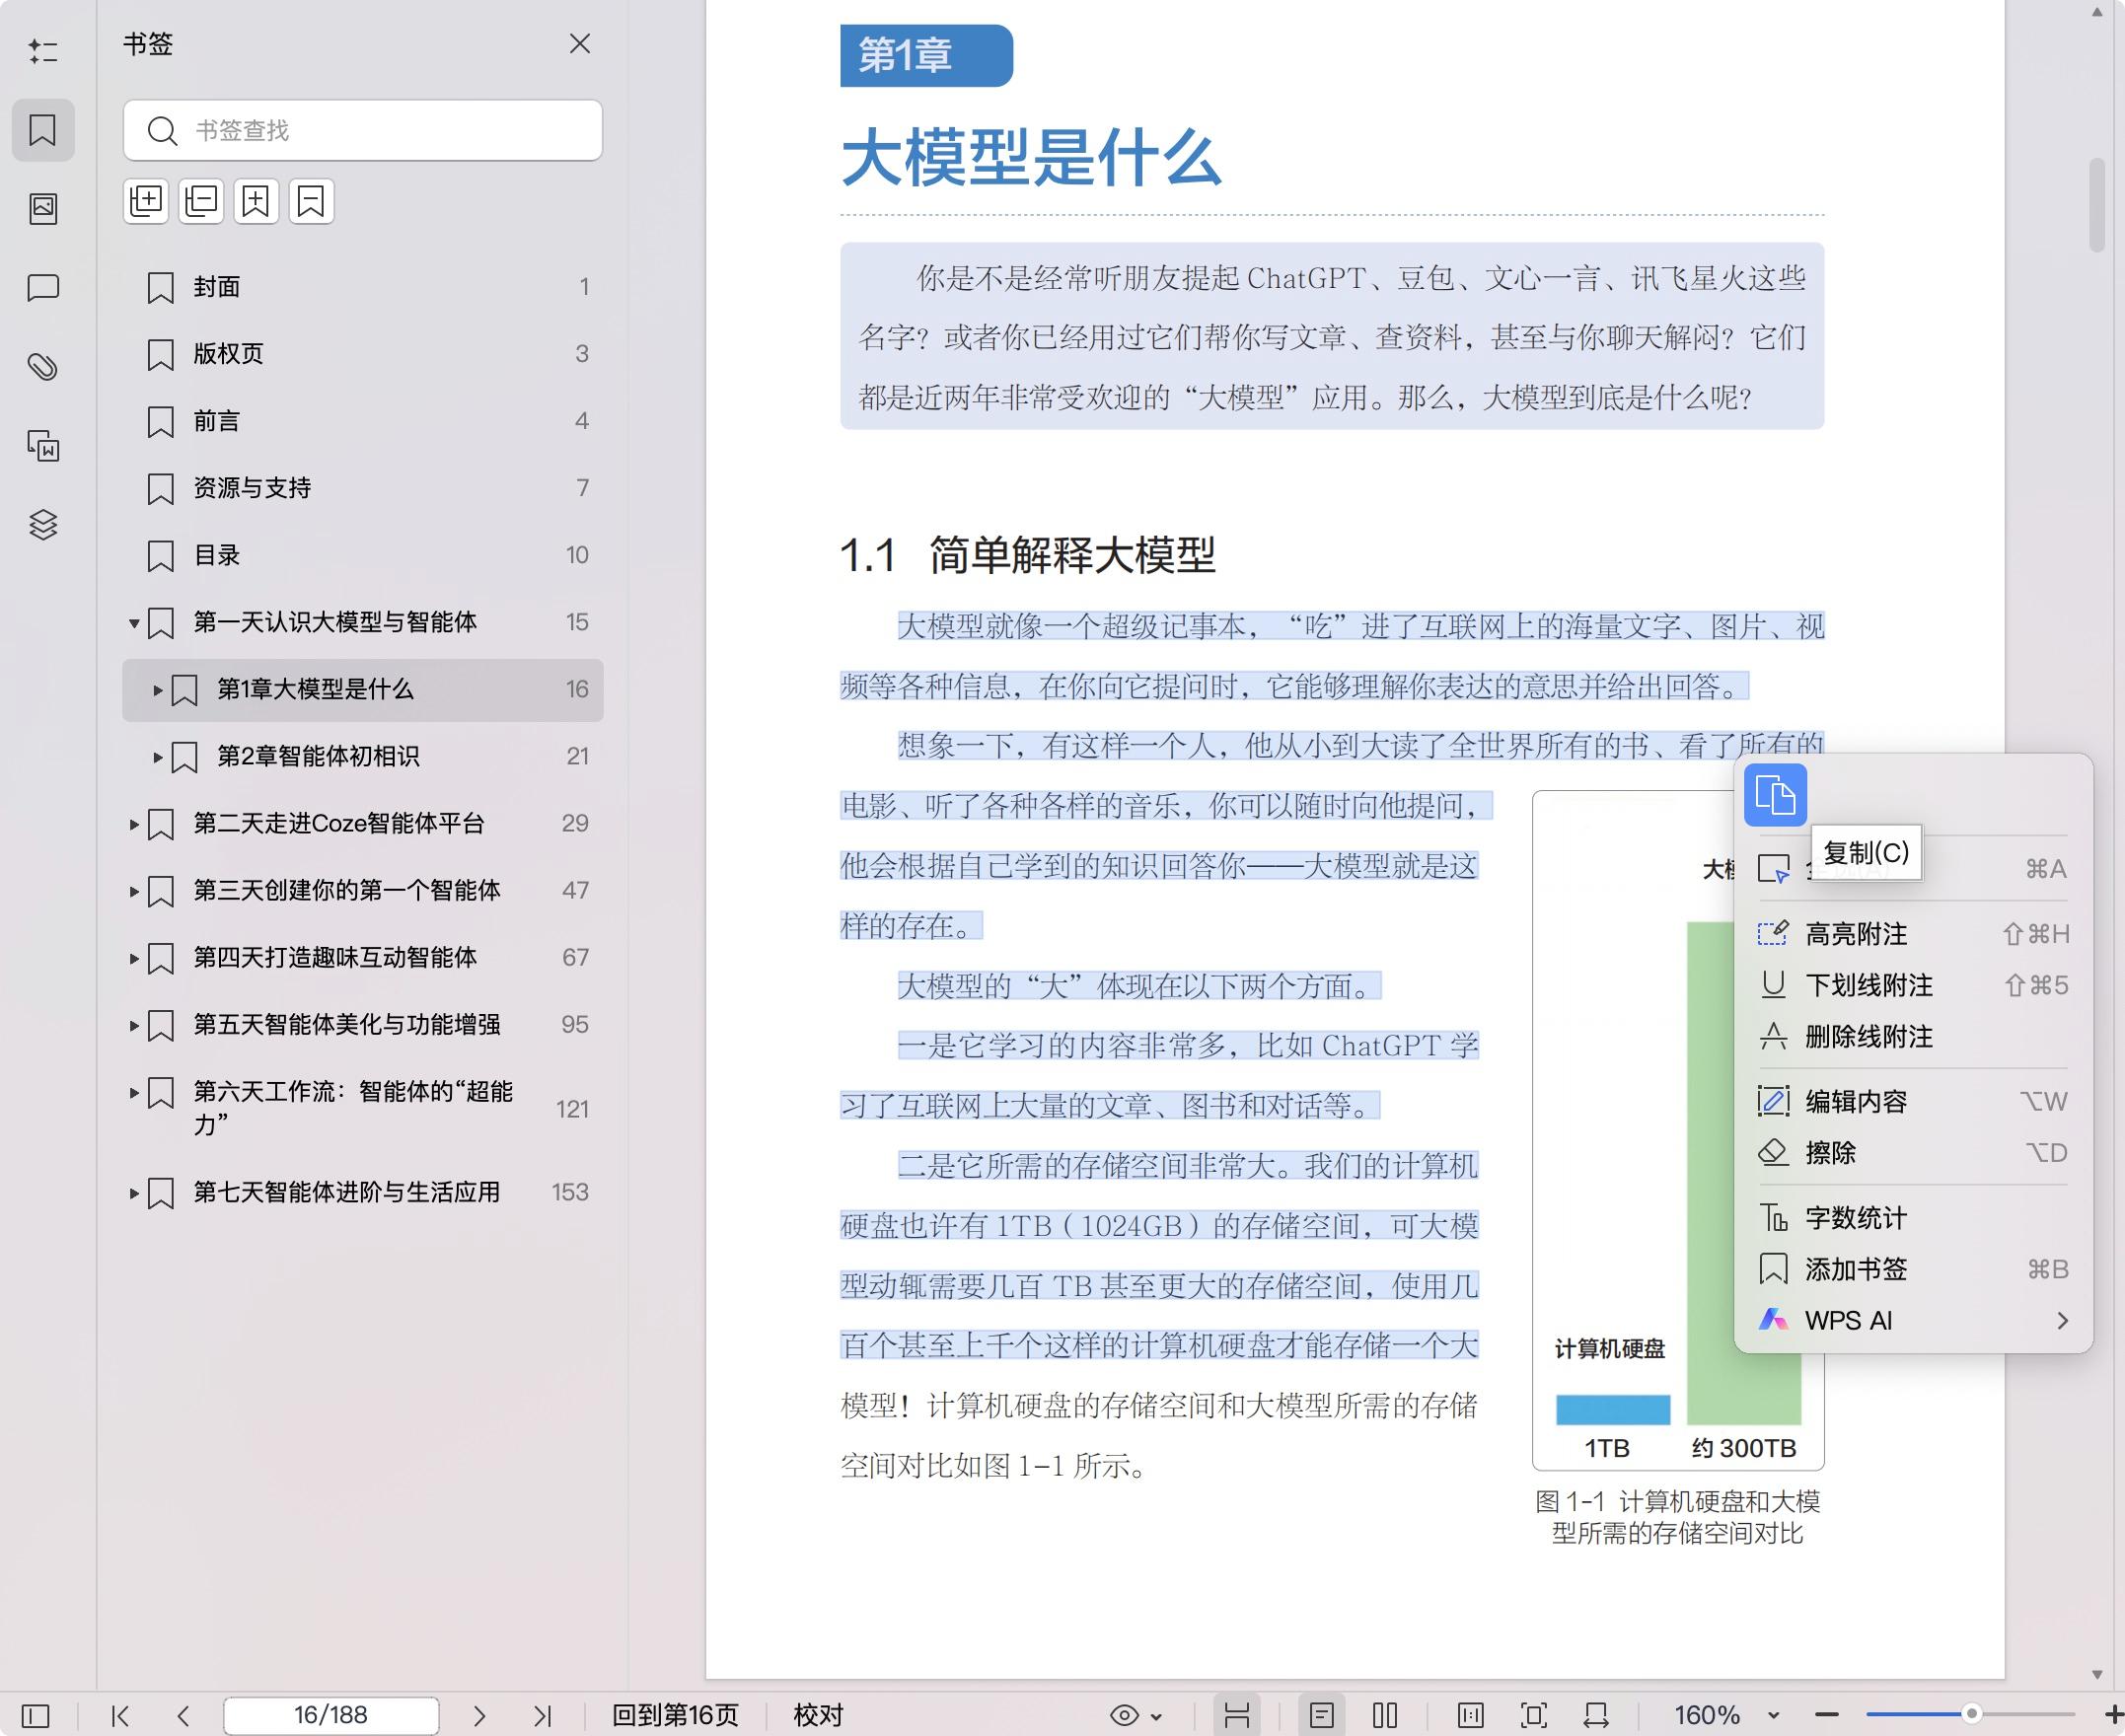Open the eye protection mode dropdown
The height and width of the screenshot is (1736, 2125).
click(1136, 1716)
